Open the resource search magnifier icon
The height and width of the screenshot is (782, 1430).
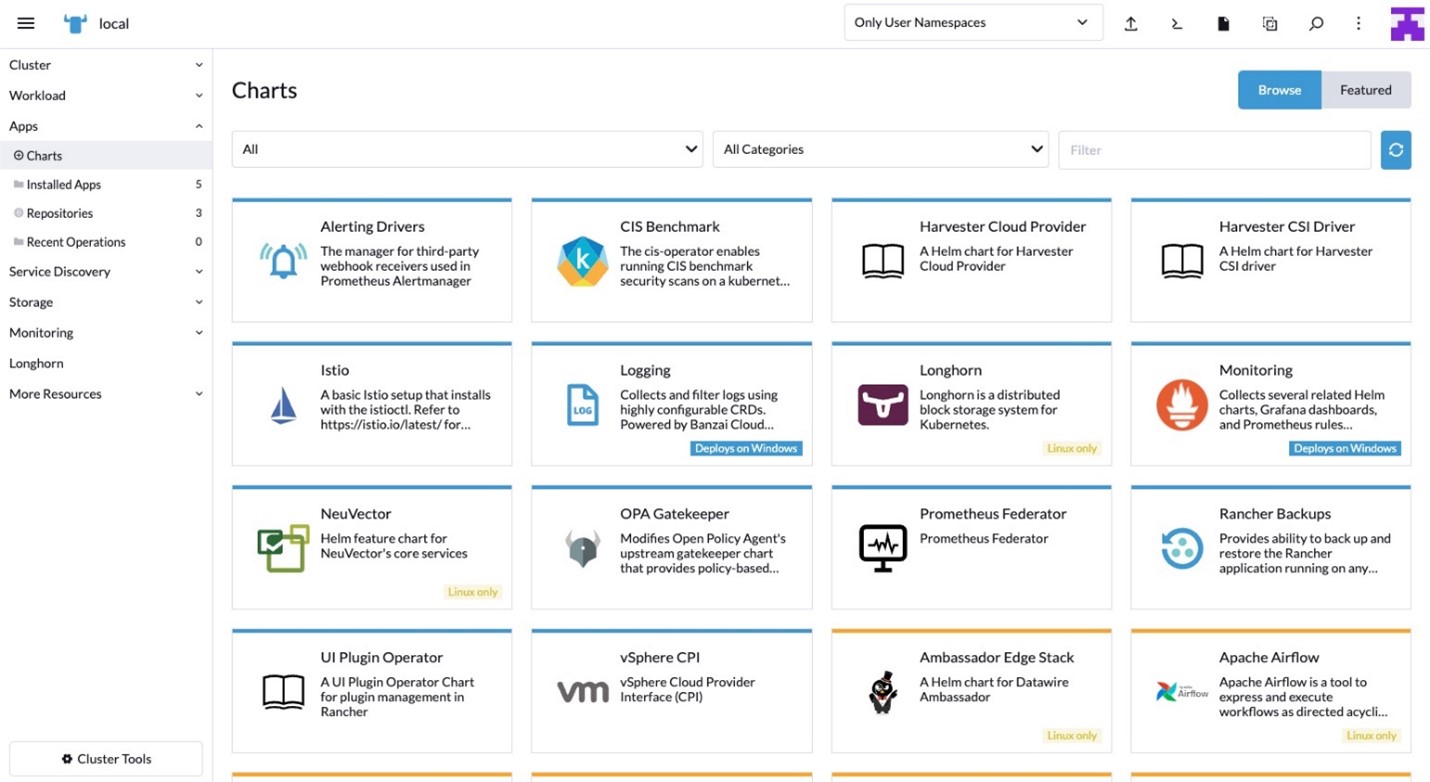click(x=1316, y=23)
